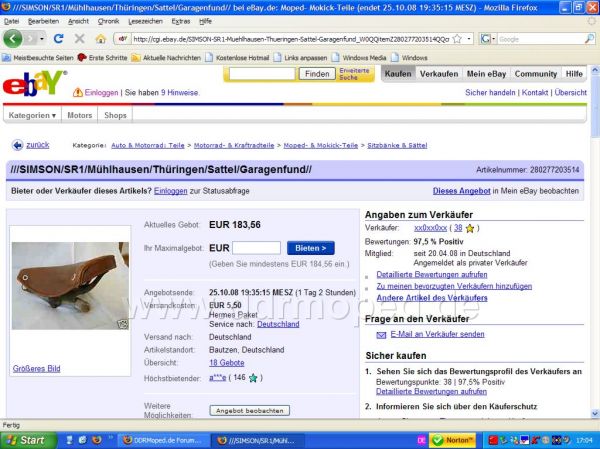Open Meistbesuchte Seiten bookmark folder
The image size is (600, 449).
point(38,58)
